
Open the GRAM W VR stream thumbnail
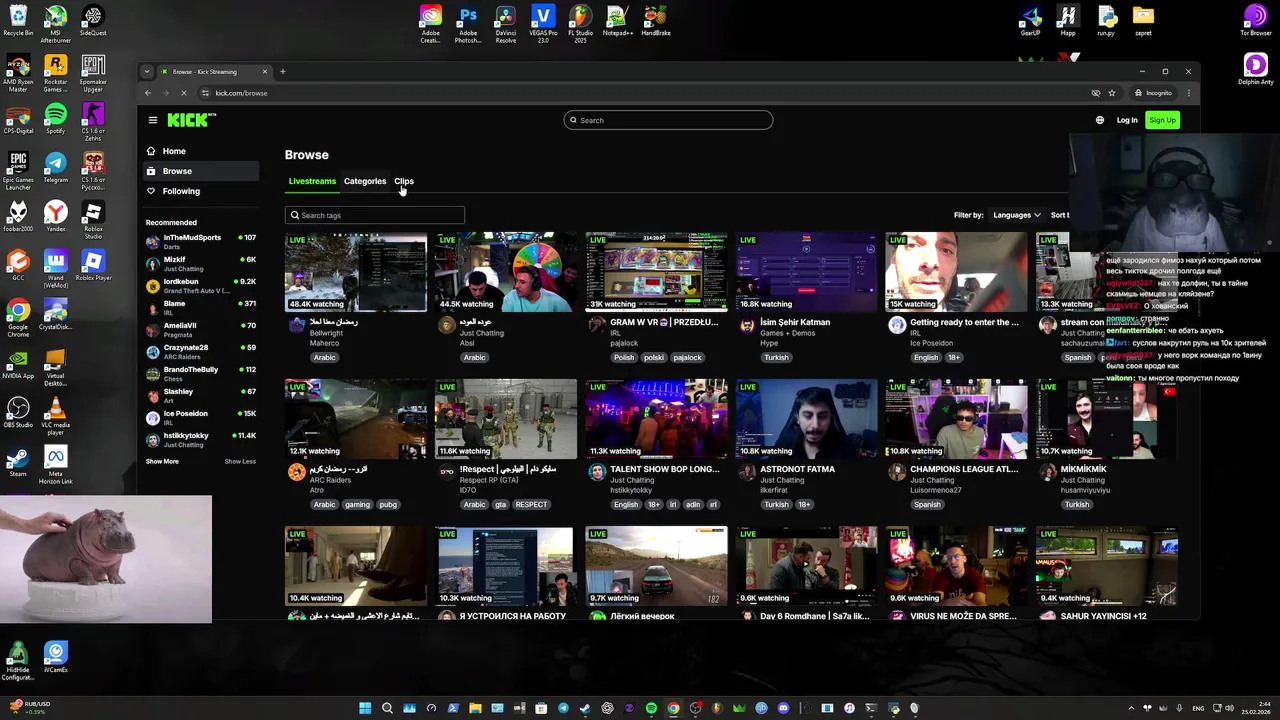[x=657, y=272]
